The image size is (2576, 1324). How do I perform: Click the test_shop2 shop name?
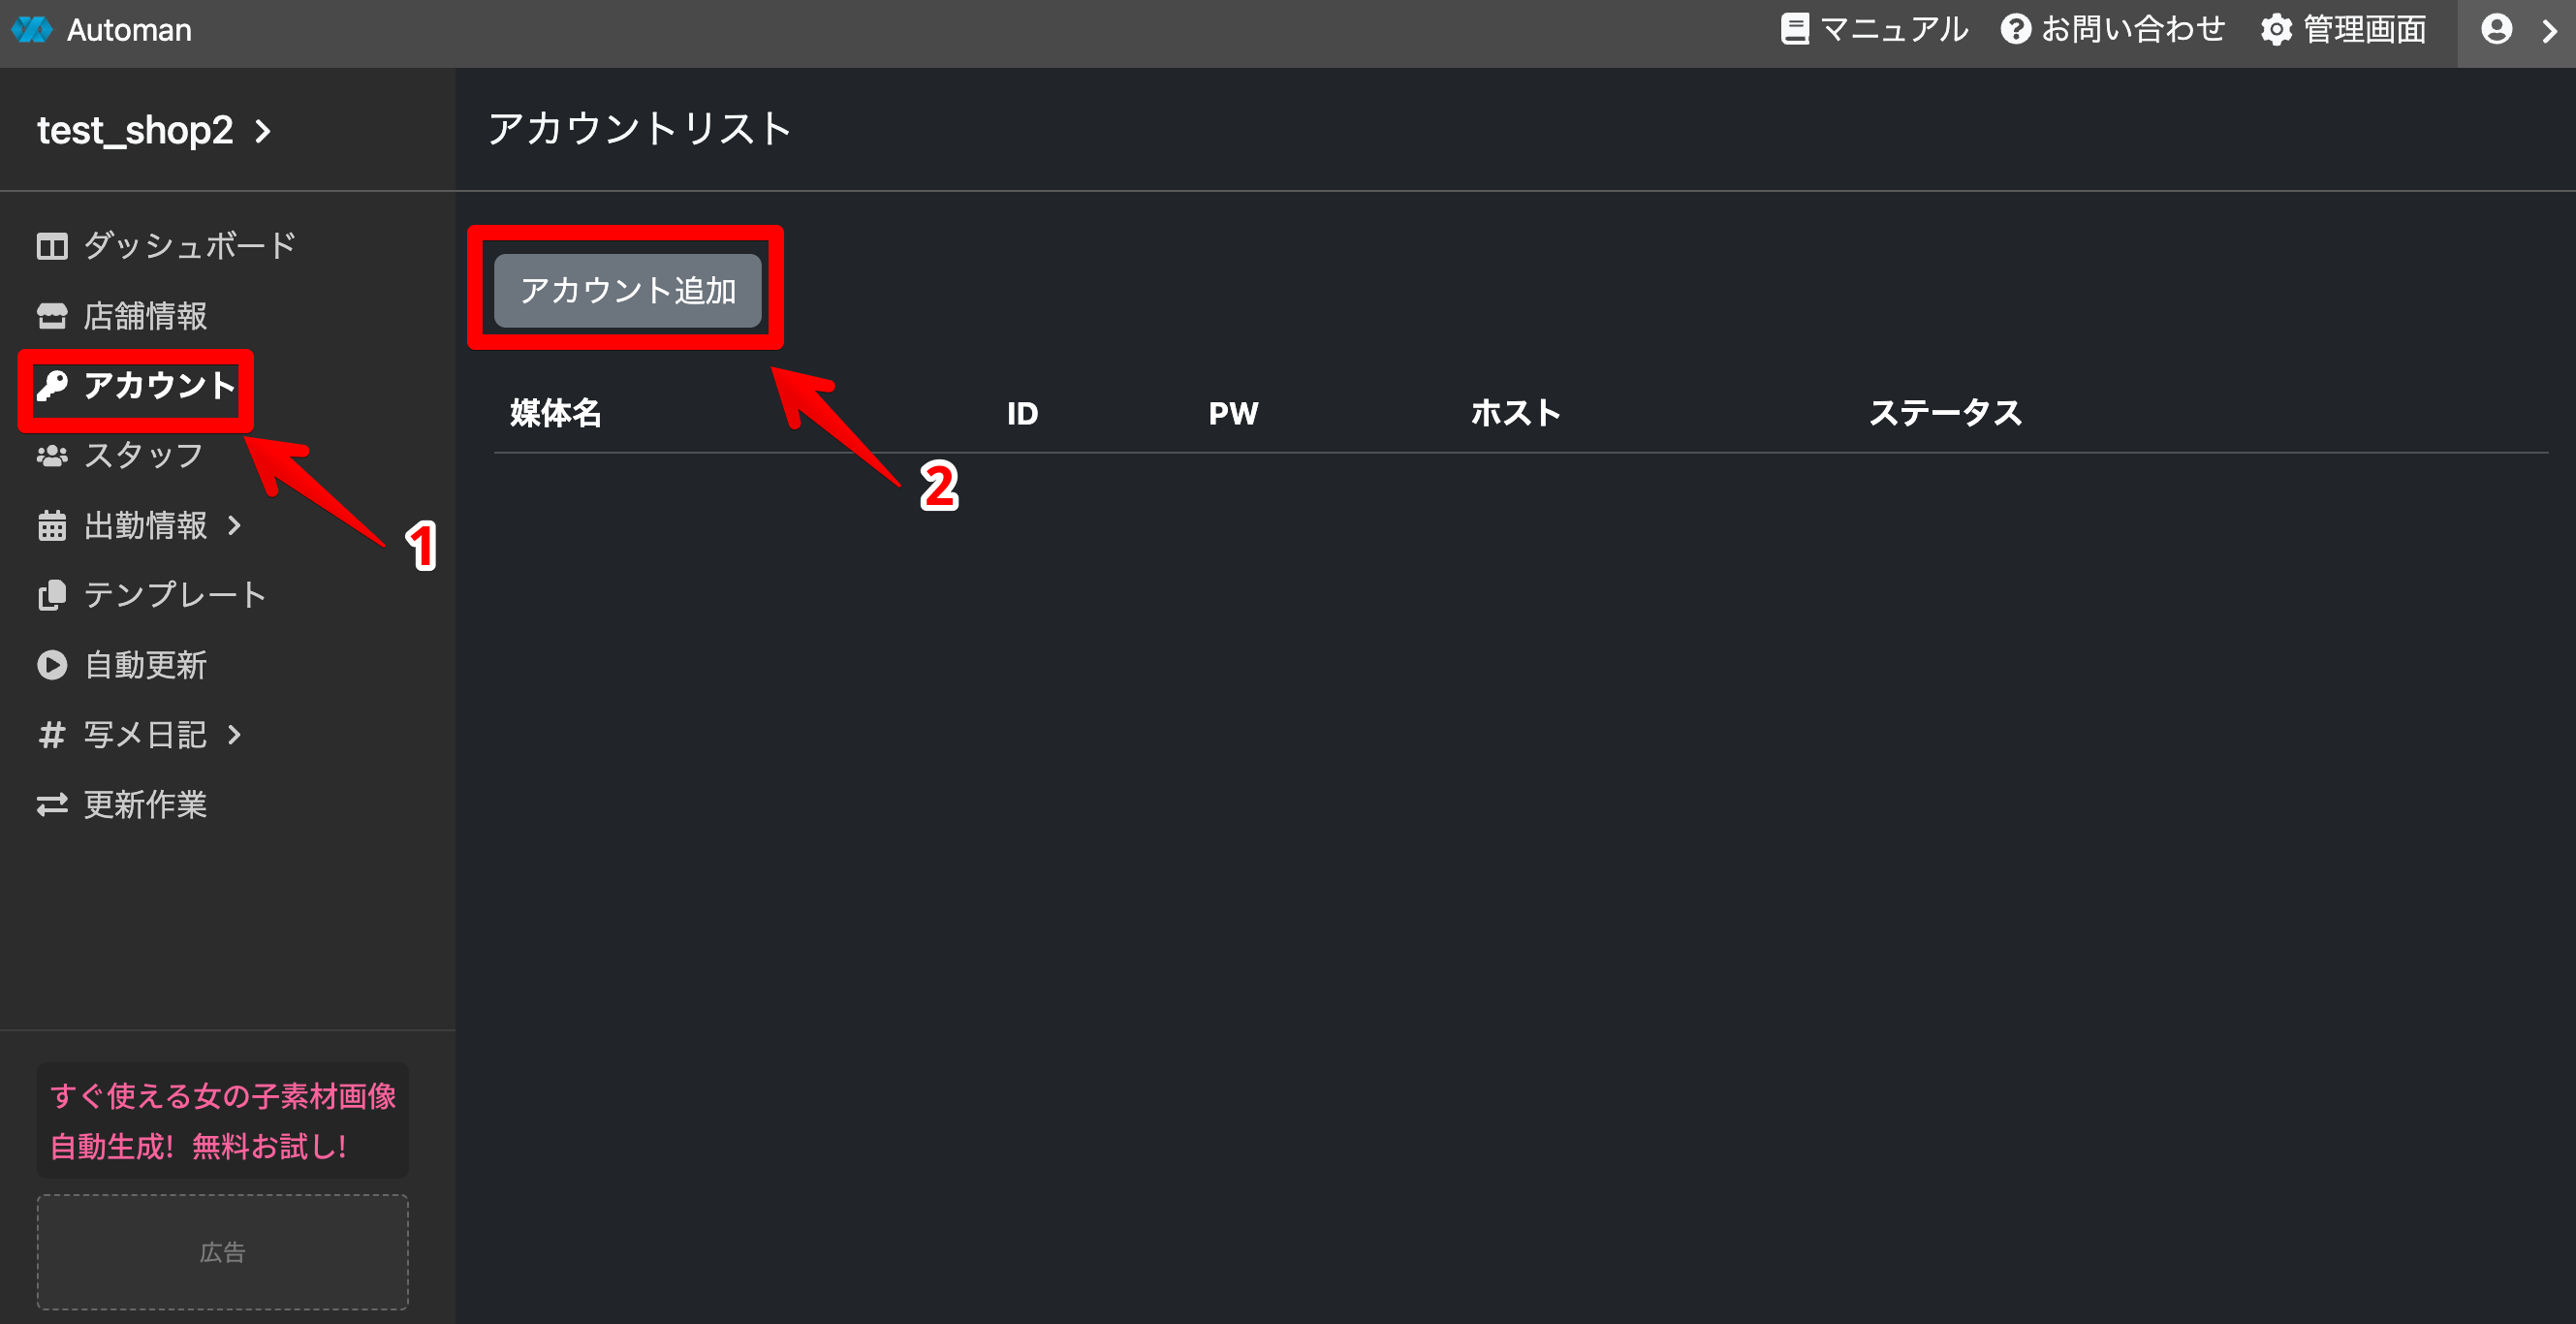[135, 130]
